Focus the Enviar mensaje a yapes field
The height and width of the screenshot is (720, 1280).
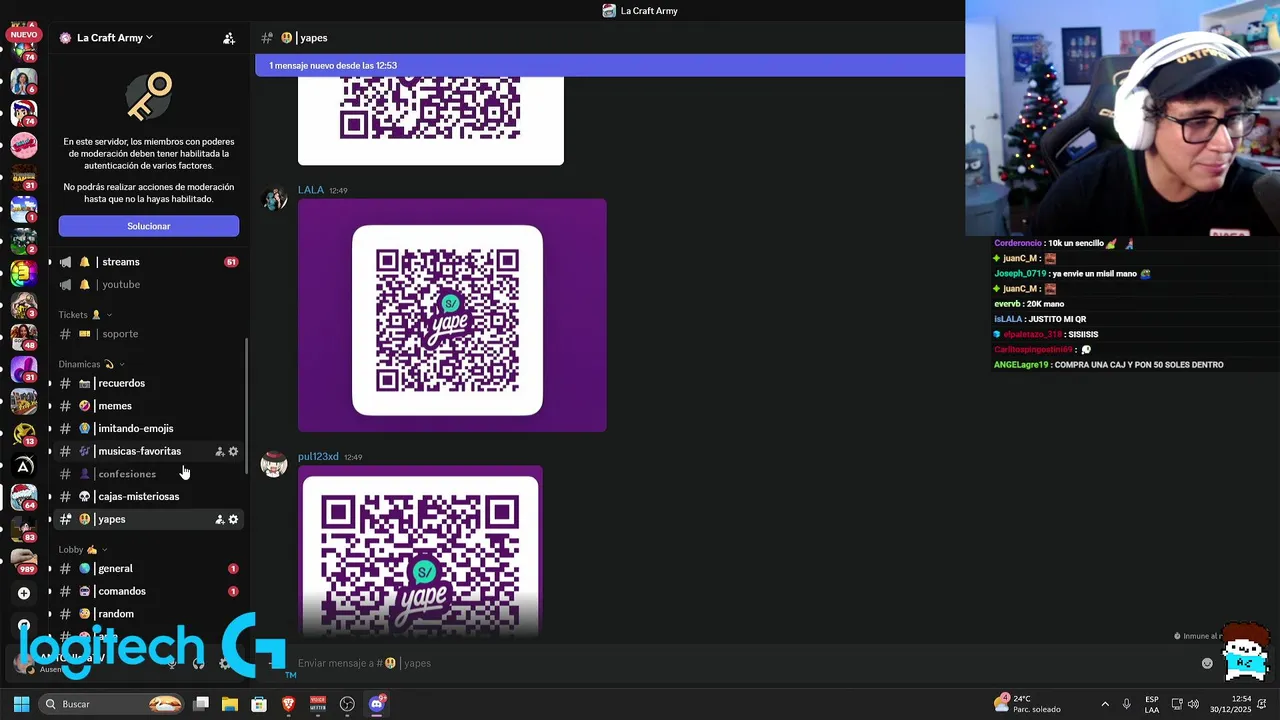740,663
